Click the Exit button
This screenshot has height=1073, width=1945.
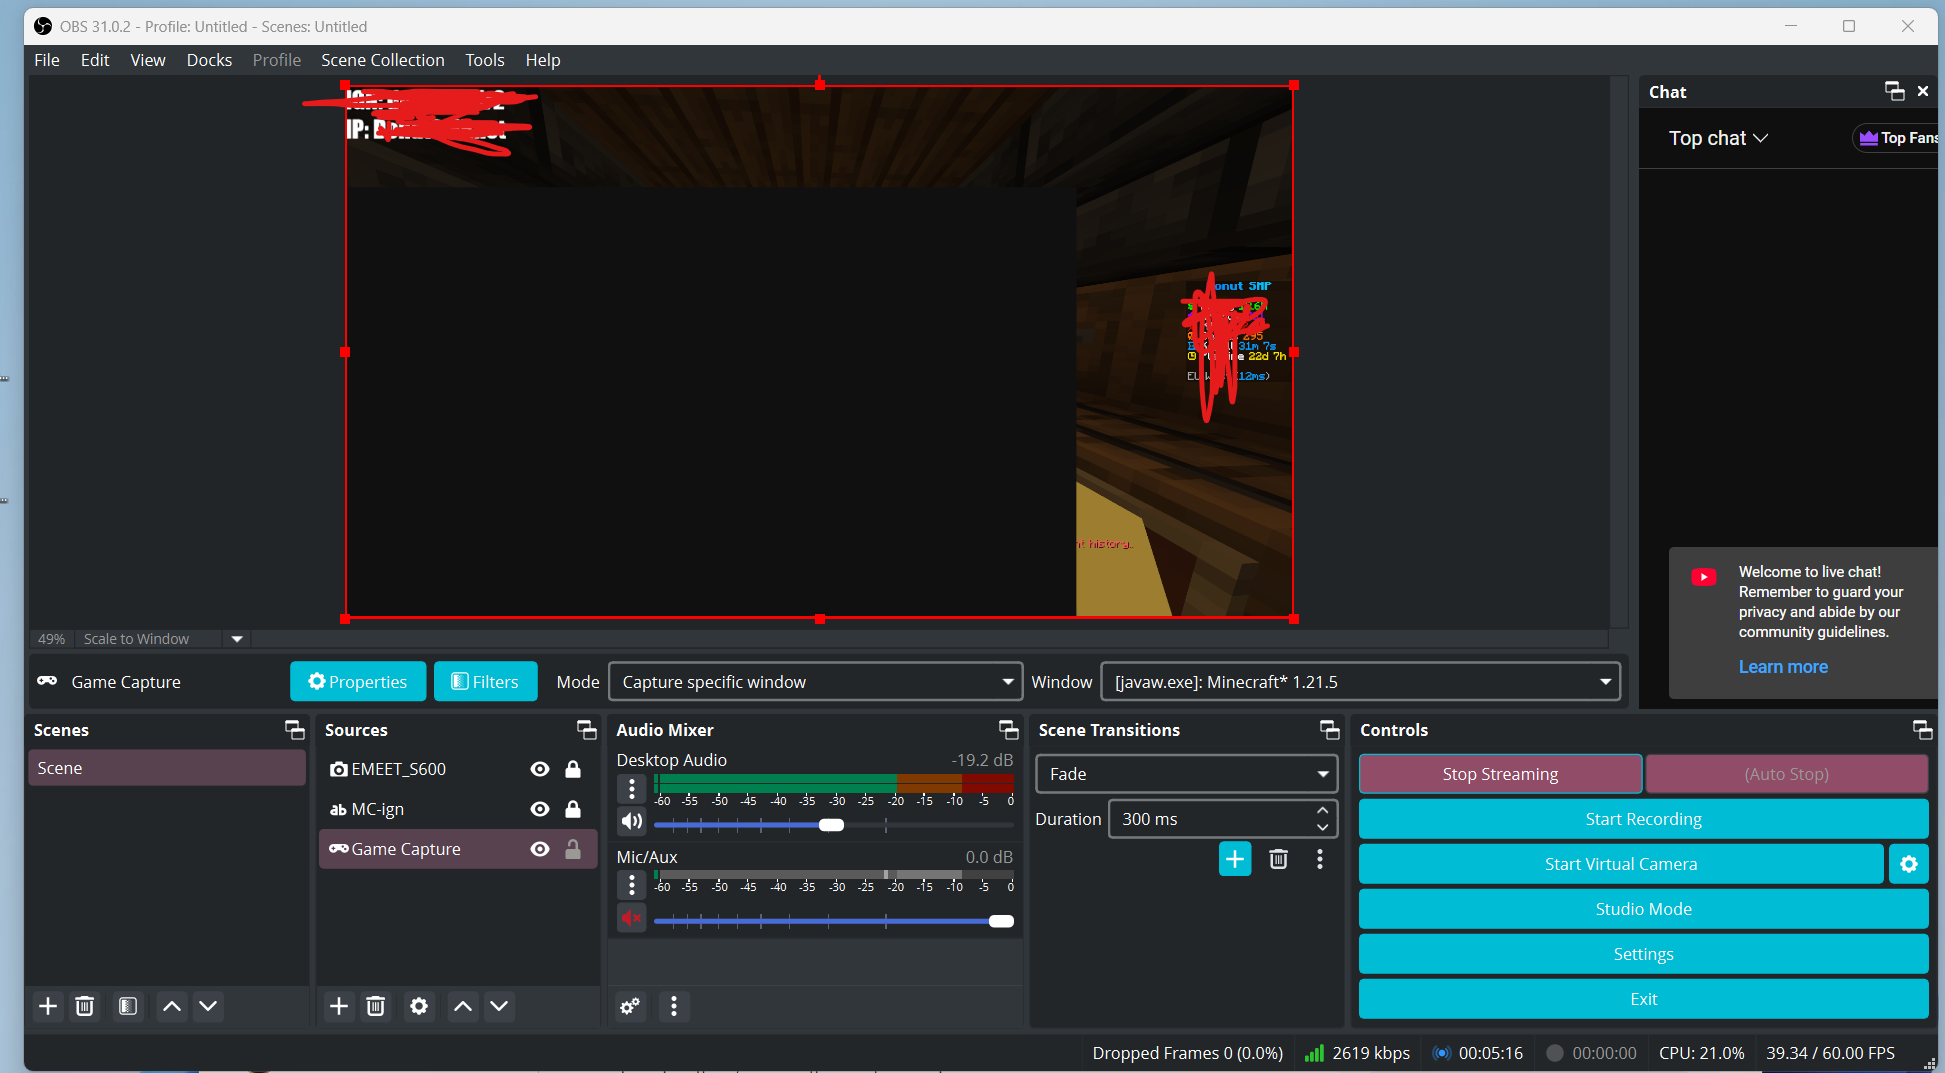(1643, 999)
